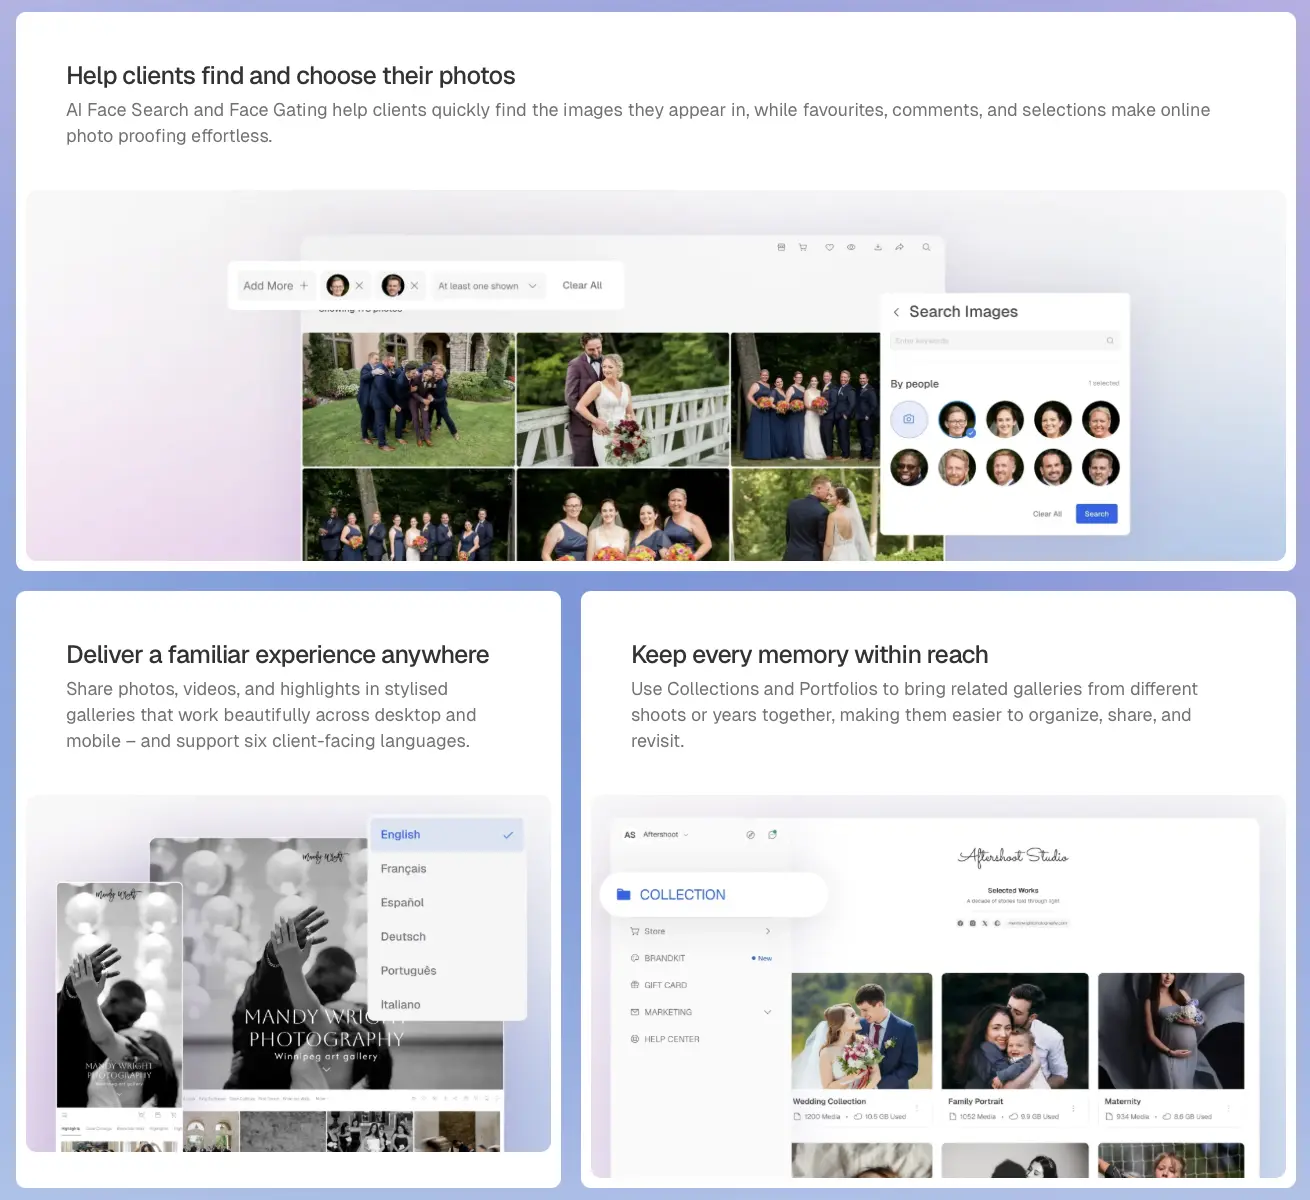Click the share arrow icon in gallery toolbar

pyautogui.click(x=899, y=247)
